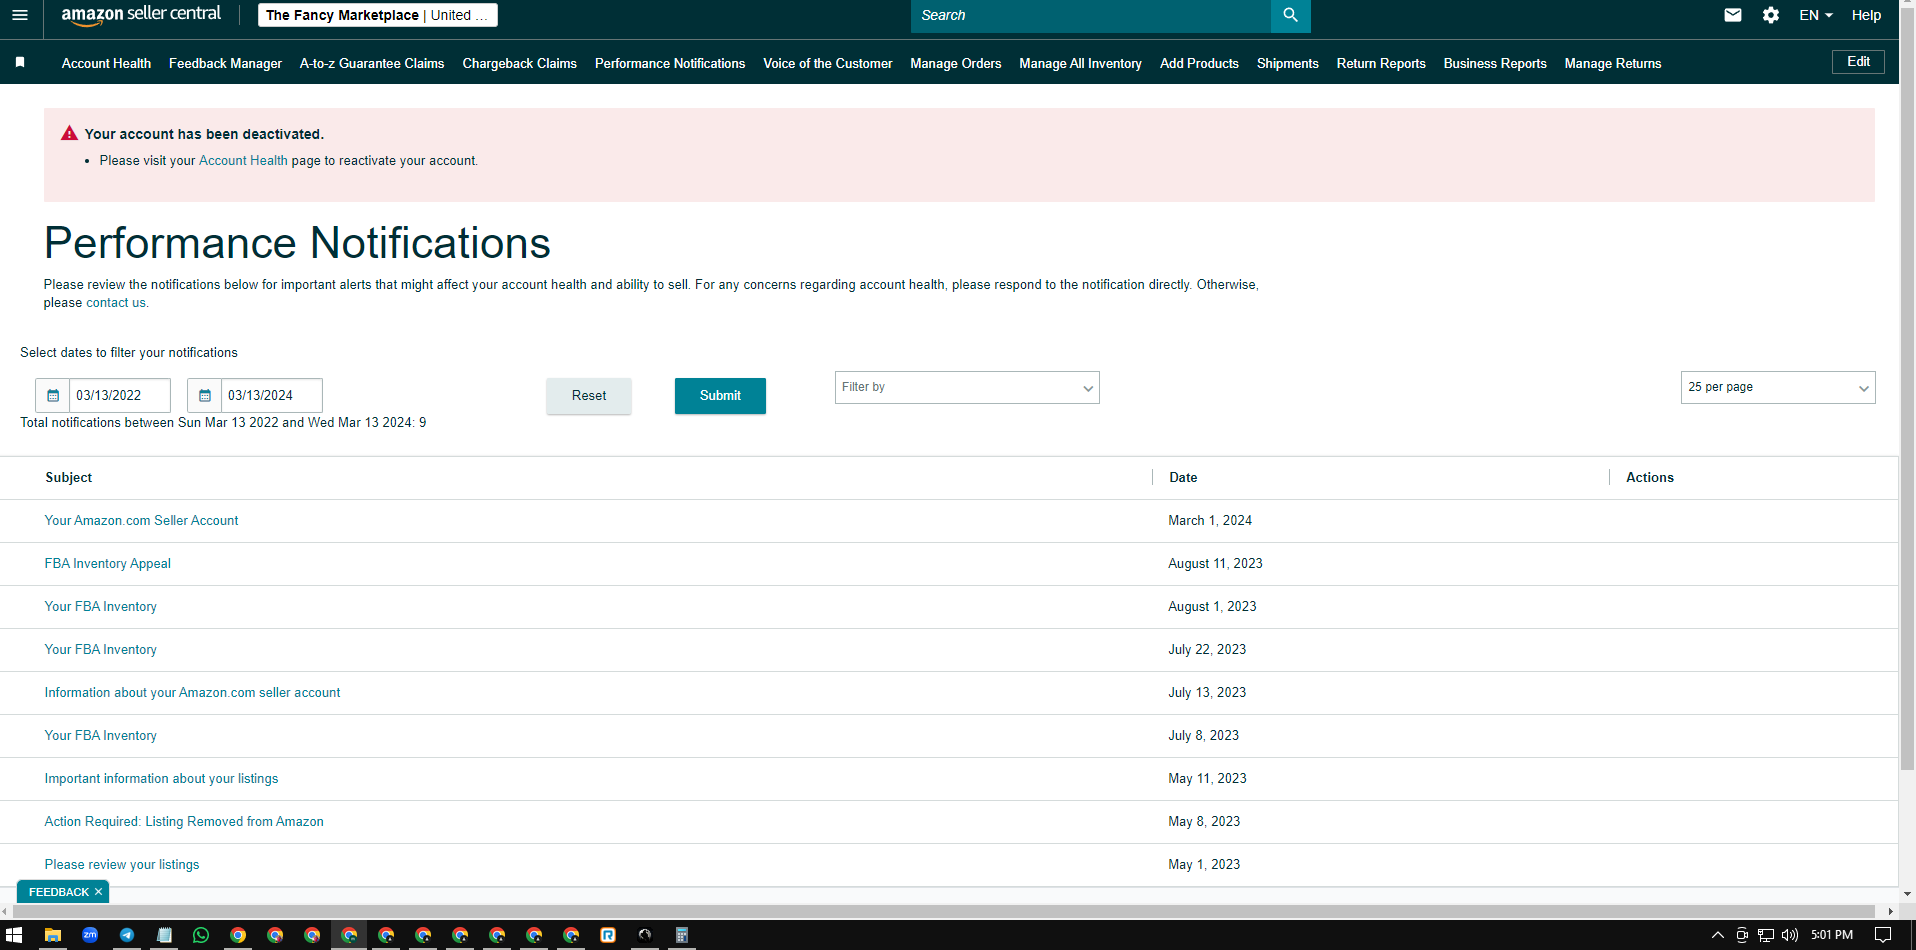The image size is (1916, 950).
Task: Open the EN language selector
Action: [x=1816, y=15]
